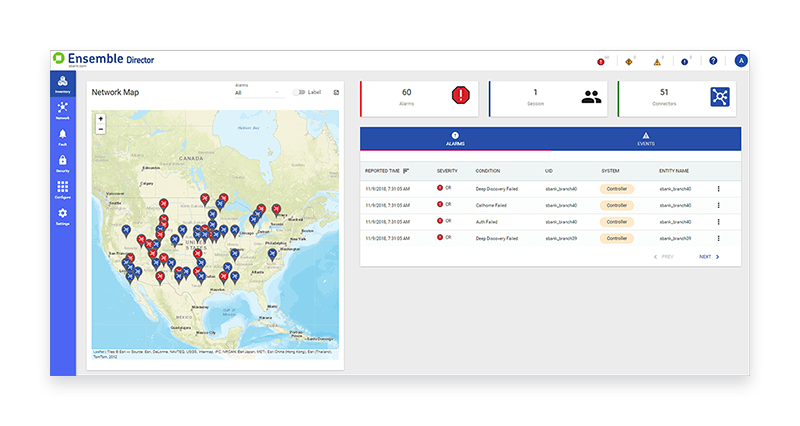Select the Alarms tab
Image resolution: width=800 pixels, height=426 pixels.
(455, 138)
